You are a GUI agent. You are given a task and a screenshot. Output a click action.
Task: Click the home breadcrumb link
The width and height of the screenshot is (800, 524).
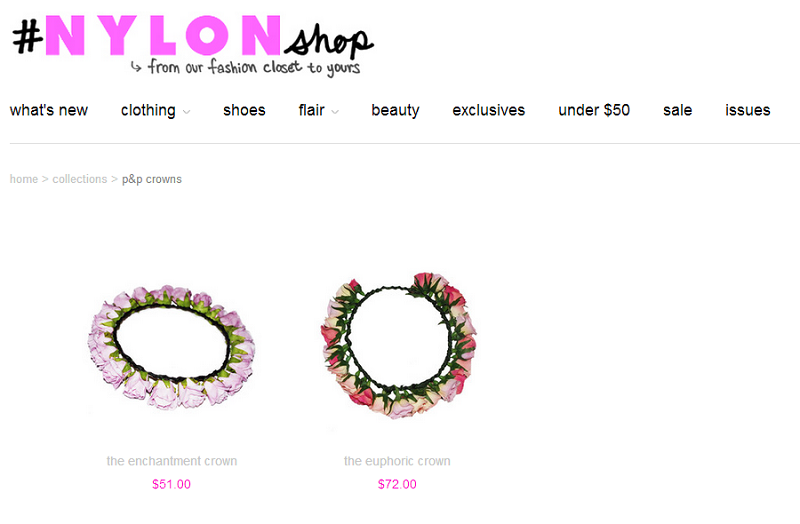point(24,179)
